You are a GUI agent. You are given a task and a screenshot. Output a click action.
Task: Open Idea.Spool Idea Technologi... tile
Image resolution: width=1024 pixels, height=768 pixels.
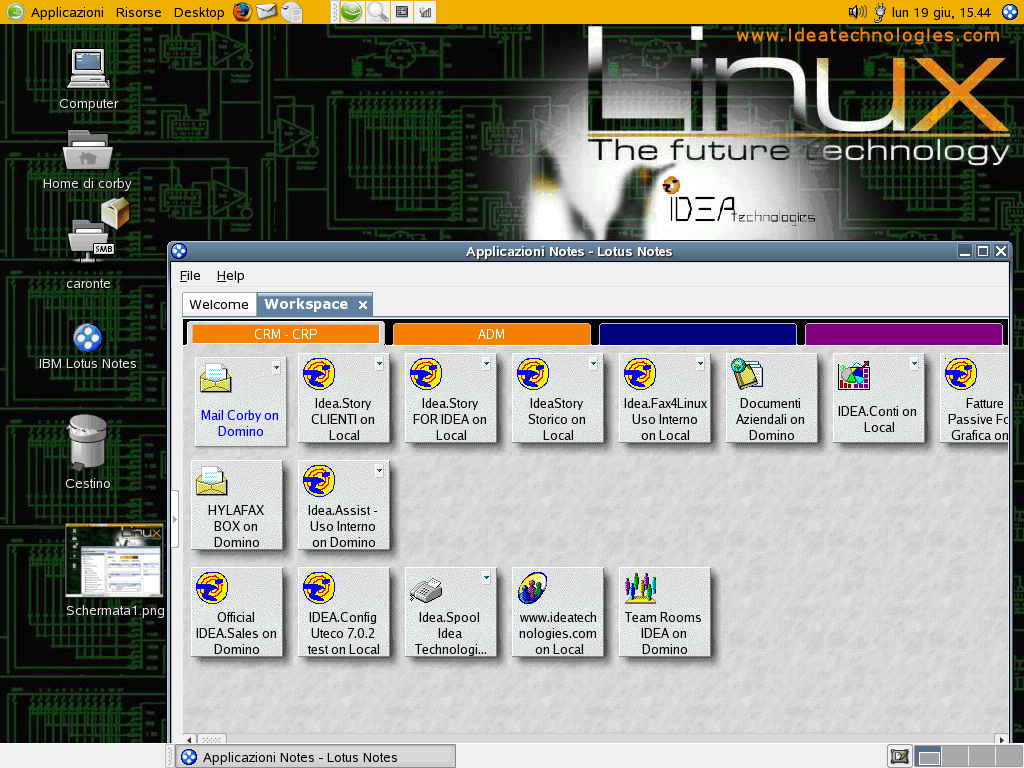coord(451,613)
